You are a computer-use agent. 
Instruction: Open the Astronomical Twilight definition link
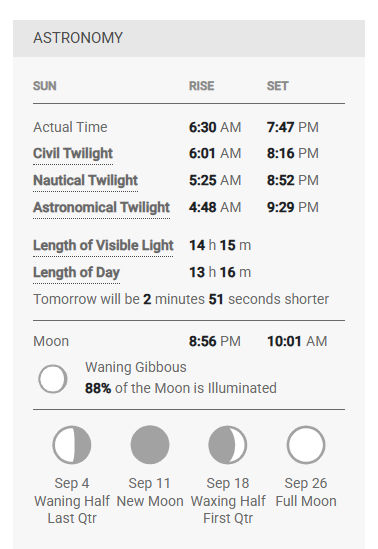pyautogui.click(x=102, y=207)
